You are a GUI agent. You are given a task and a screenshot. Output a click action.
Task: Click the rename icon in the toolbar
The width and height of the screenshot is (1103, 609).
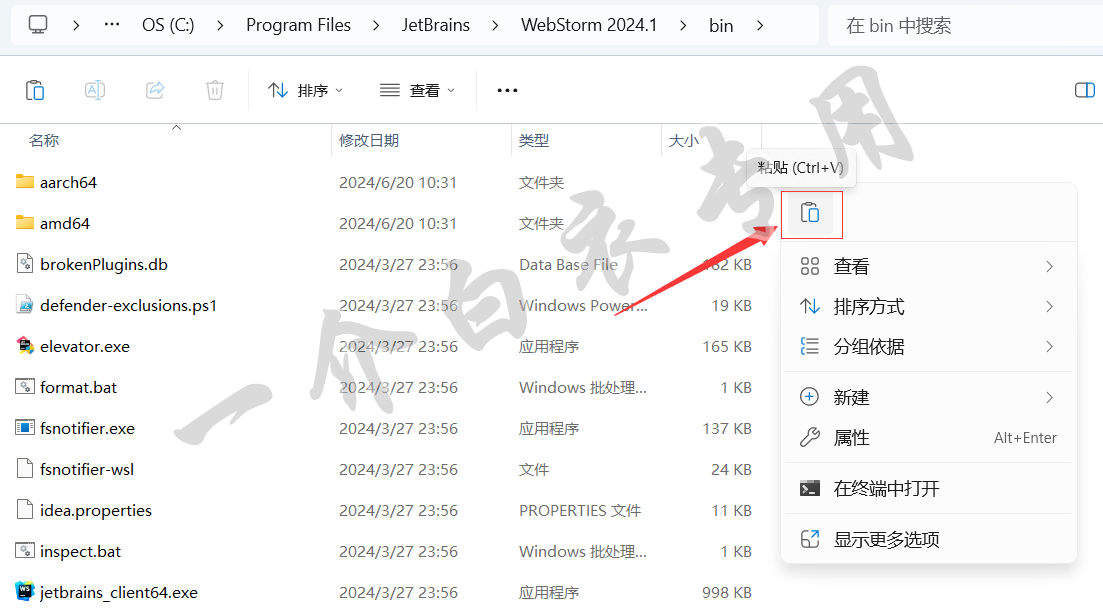(x=95, y=90)
